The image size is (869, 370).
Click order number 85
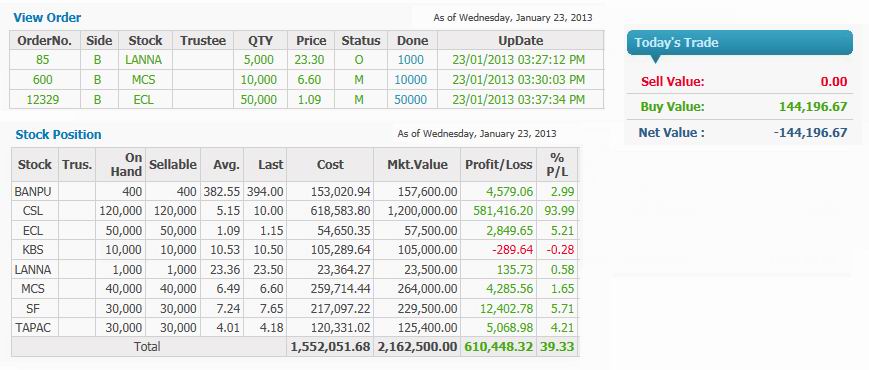(x=42, y=60)
